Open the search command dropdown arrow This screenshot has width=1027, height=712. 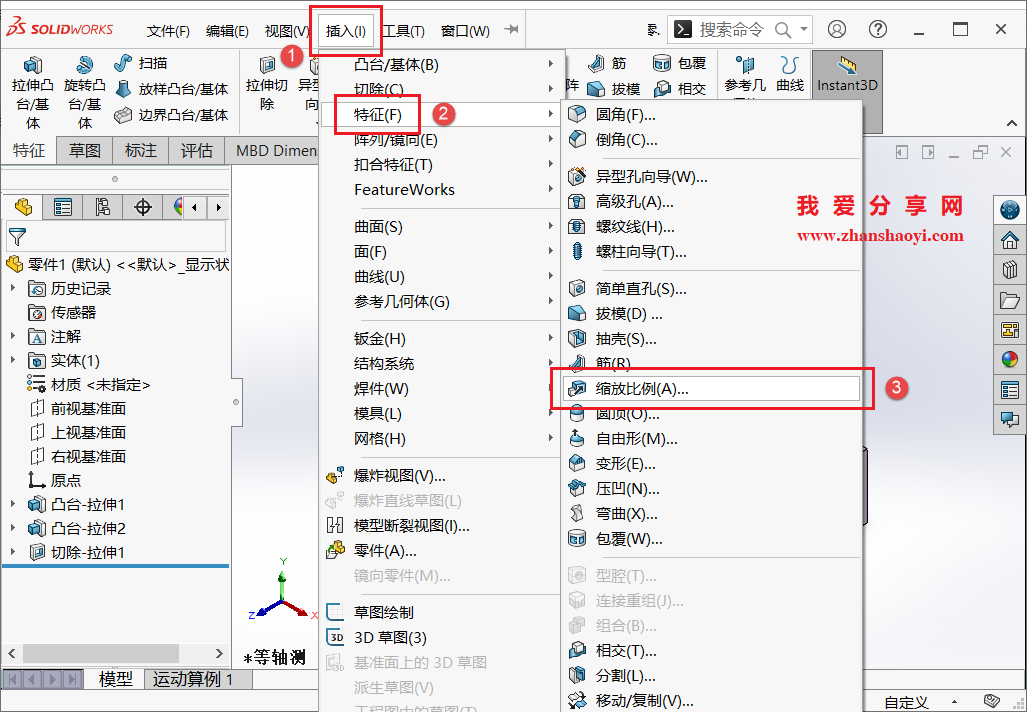tap(804, 29)
